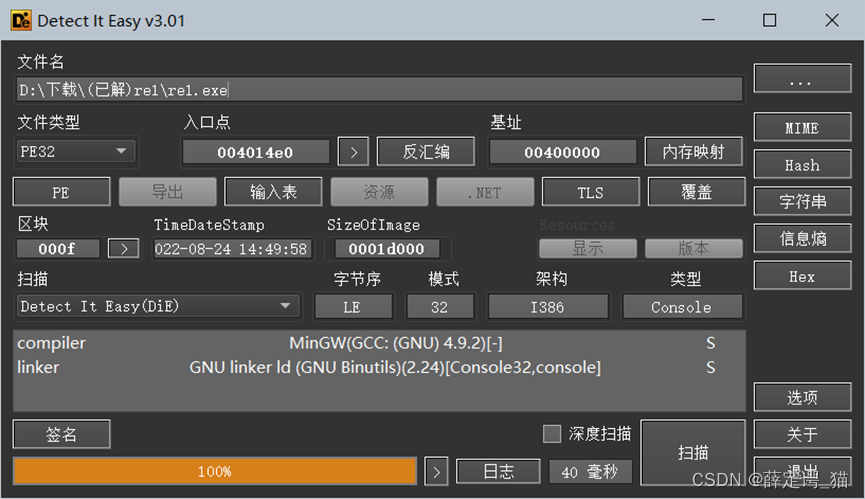Open the MIME info button
The image size is (865, 499).
[802, 127]
